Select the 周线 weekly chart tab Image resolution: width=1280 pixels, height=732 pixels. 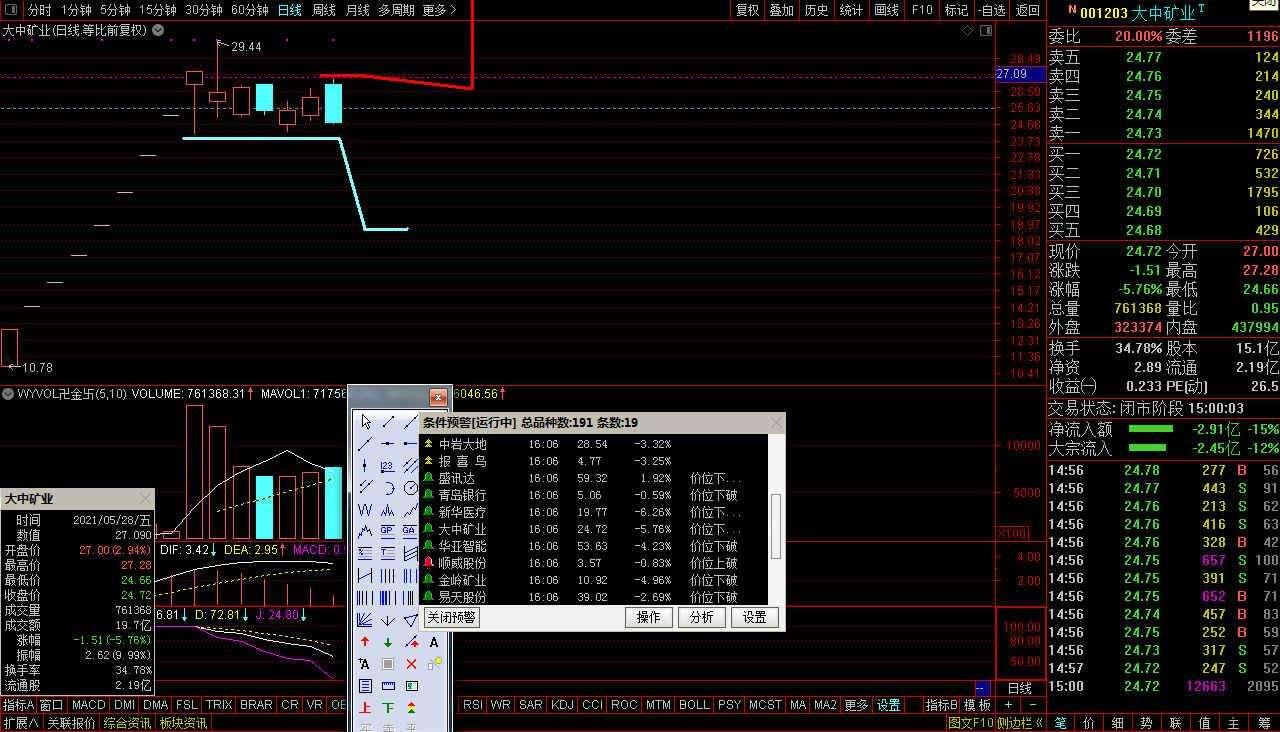pyautogui.click(x=324, y=10)
